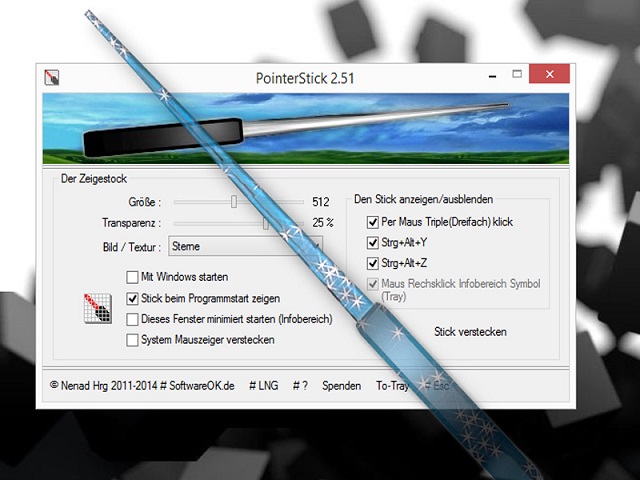Click the 25 % transparency value
Viewport: 640px width, 480px height.
[323, 223]
